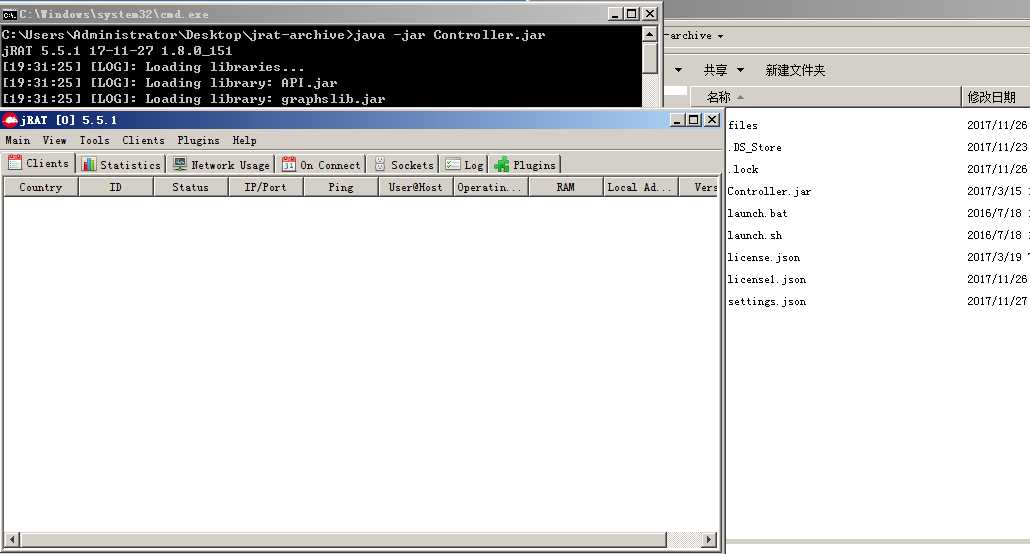This screenshot has width=1030, height=554.
Task: Click the Network Usage monitor icon
Action: pos(180,164)
